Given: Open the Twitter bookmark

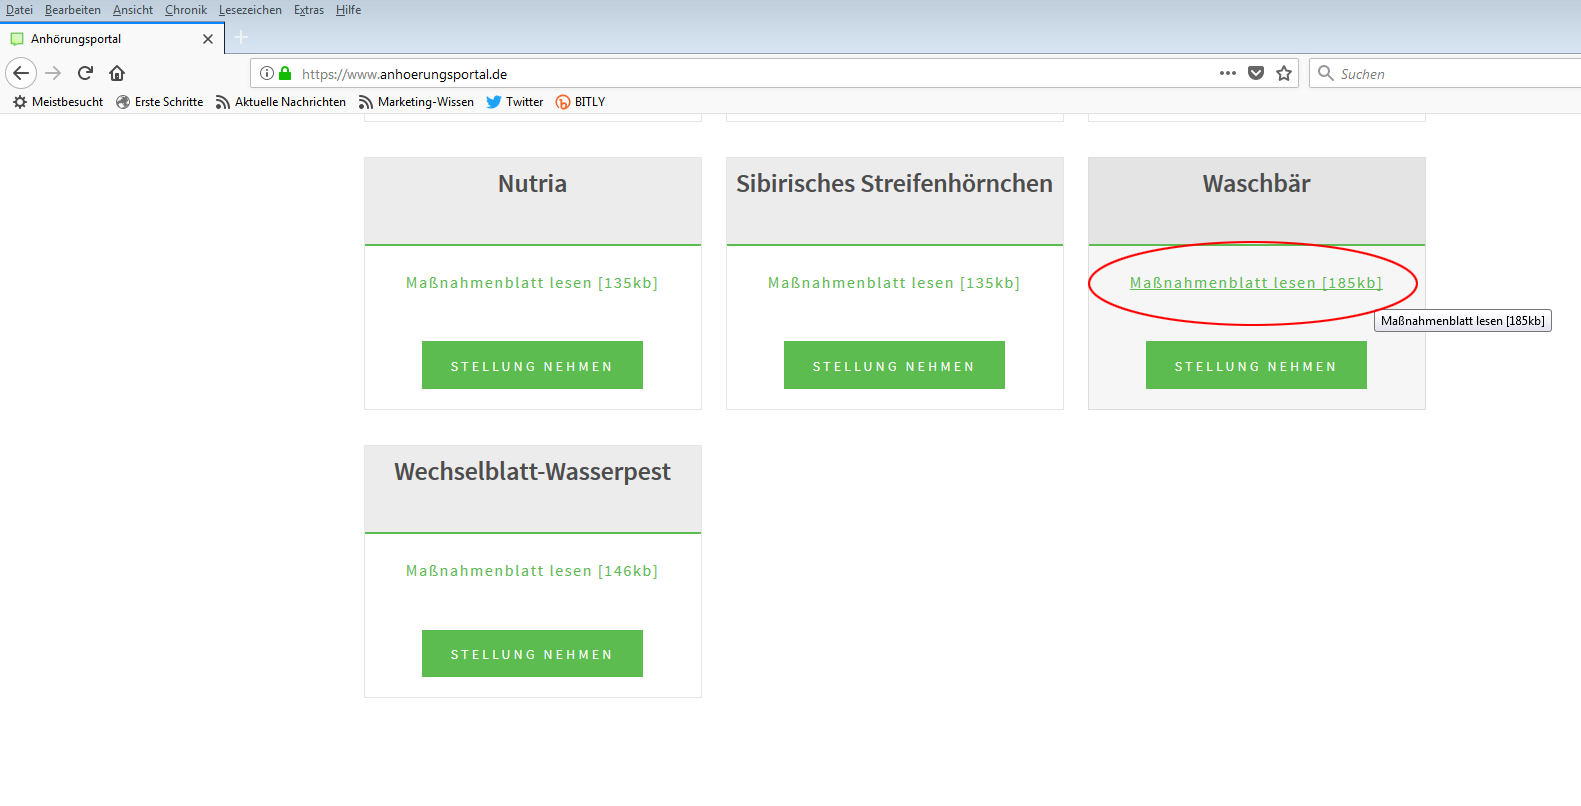Looking at the screenshot, I should 515,102.
